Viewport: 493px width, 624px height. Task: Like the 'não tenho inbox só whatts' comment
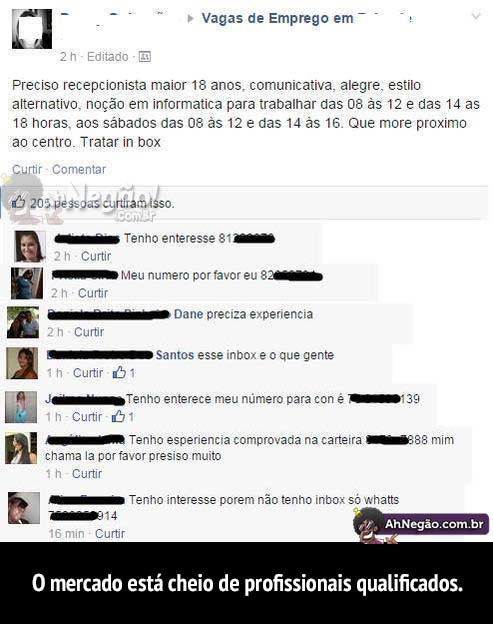click(110, 534)
